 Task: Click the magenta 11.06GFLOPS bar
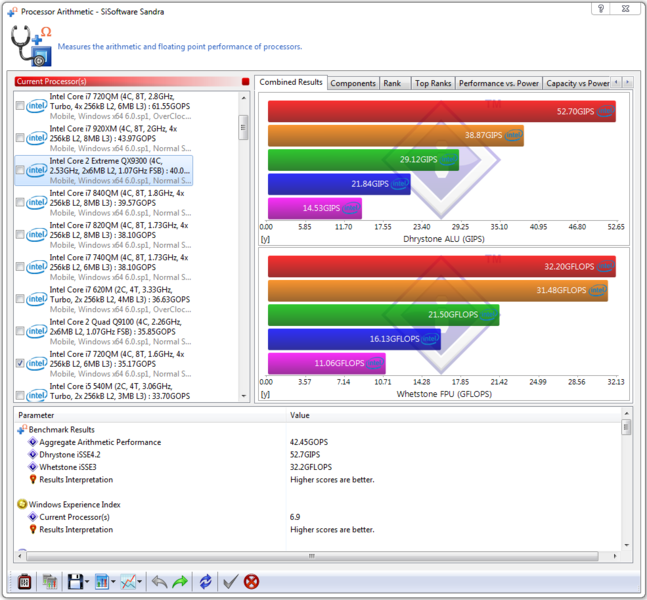click(327, 363)
